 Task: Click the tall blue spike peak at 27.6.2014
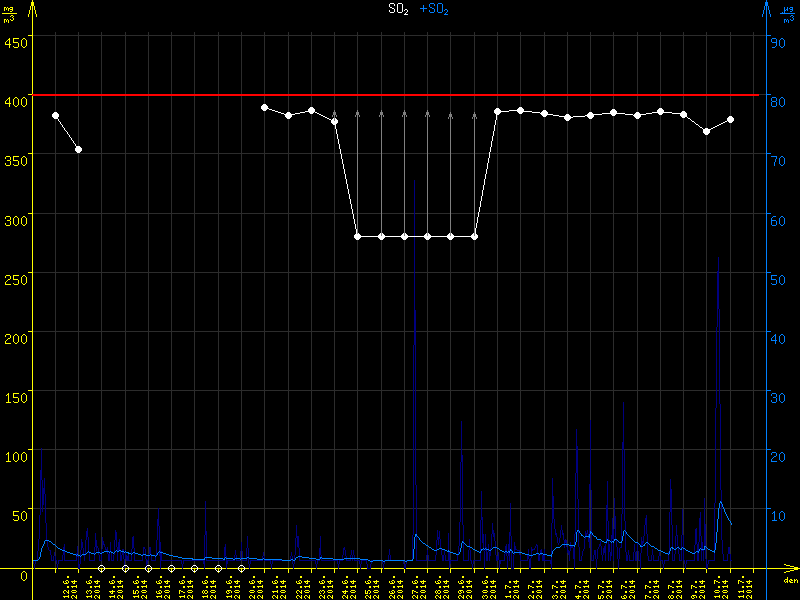coord(415,180)
